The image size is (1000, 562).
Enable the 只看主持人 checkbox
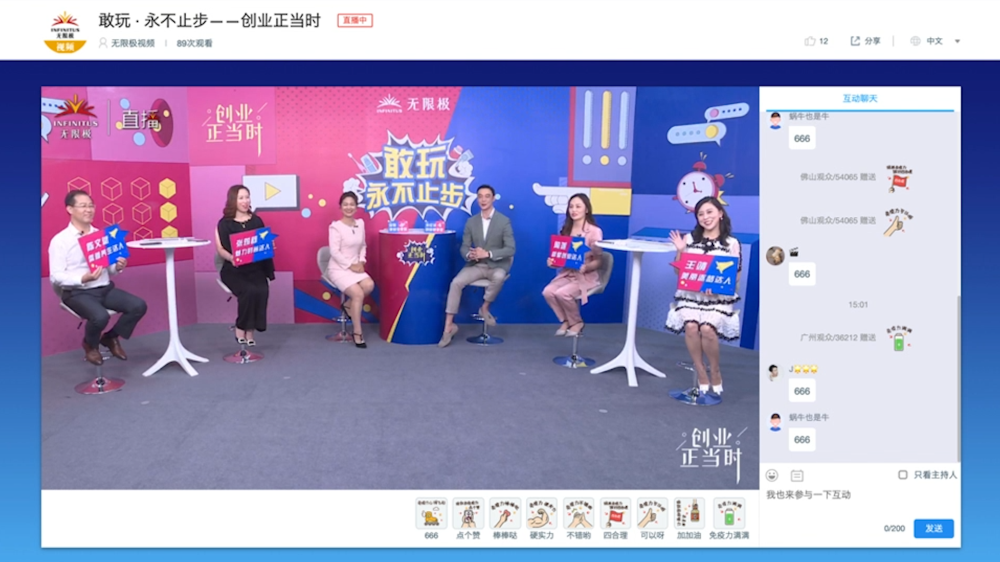coord(902,475)
